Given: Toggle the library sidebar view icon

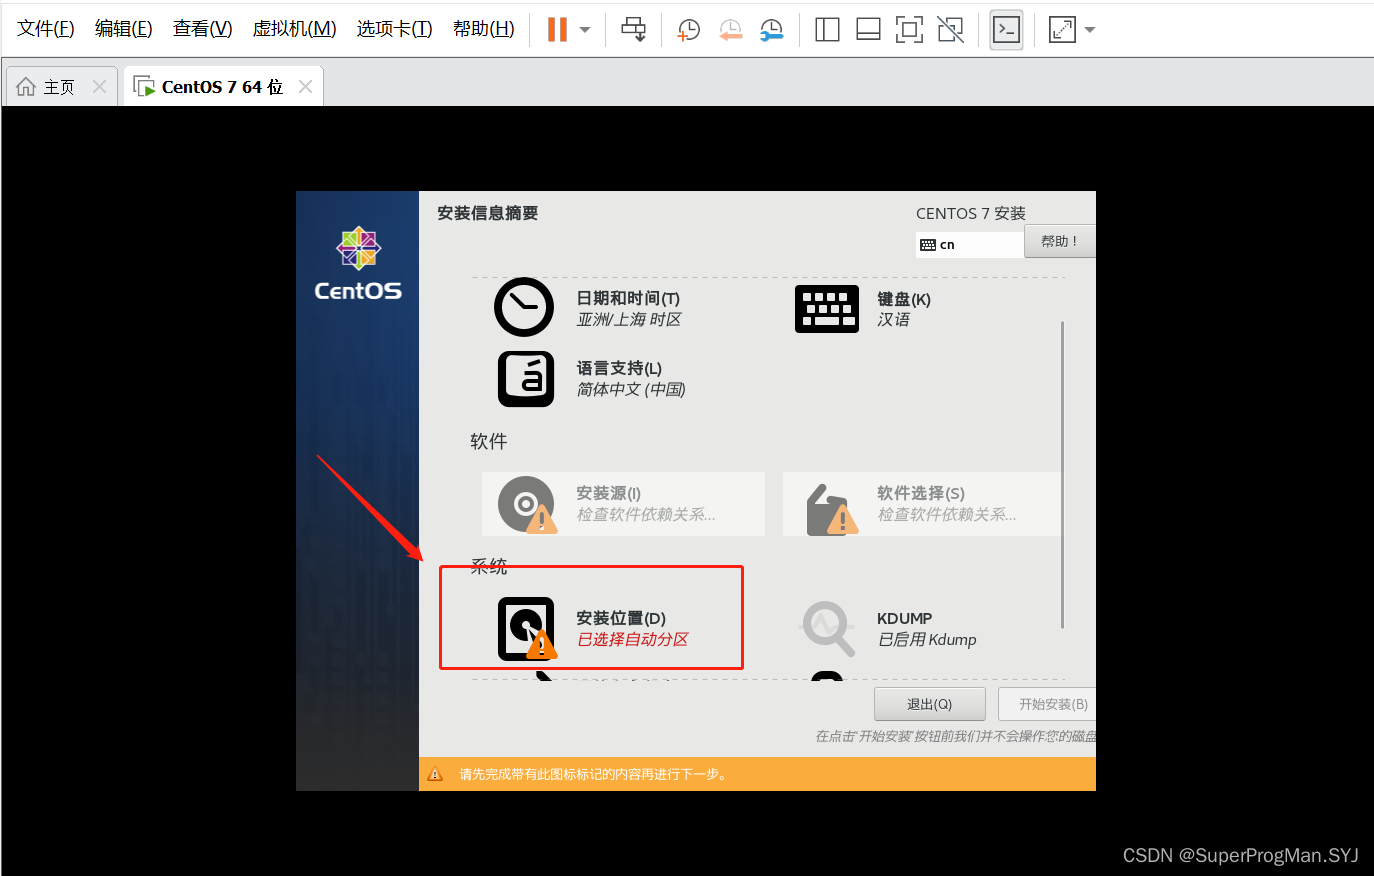Looking at the screenshot, I should pos(827,30).
